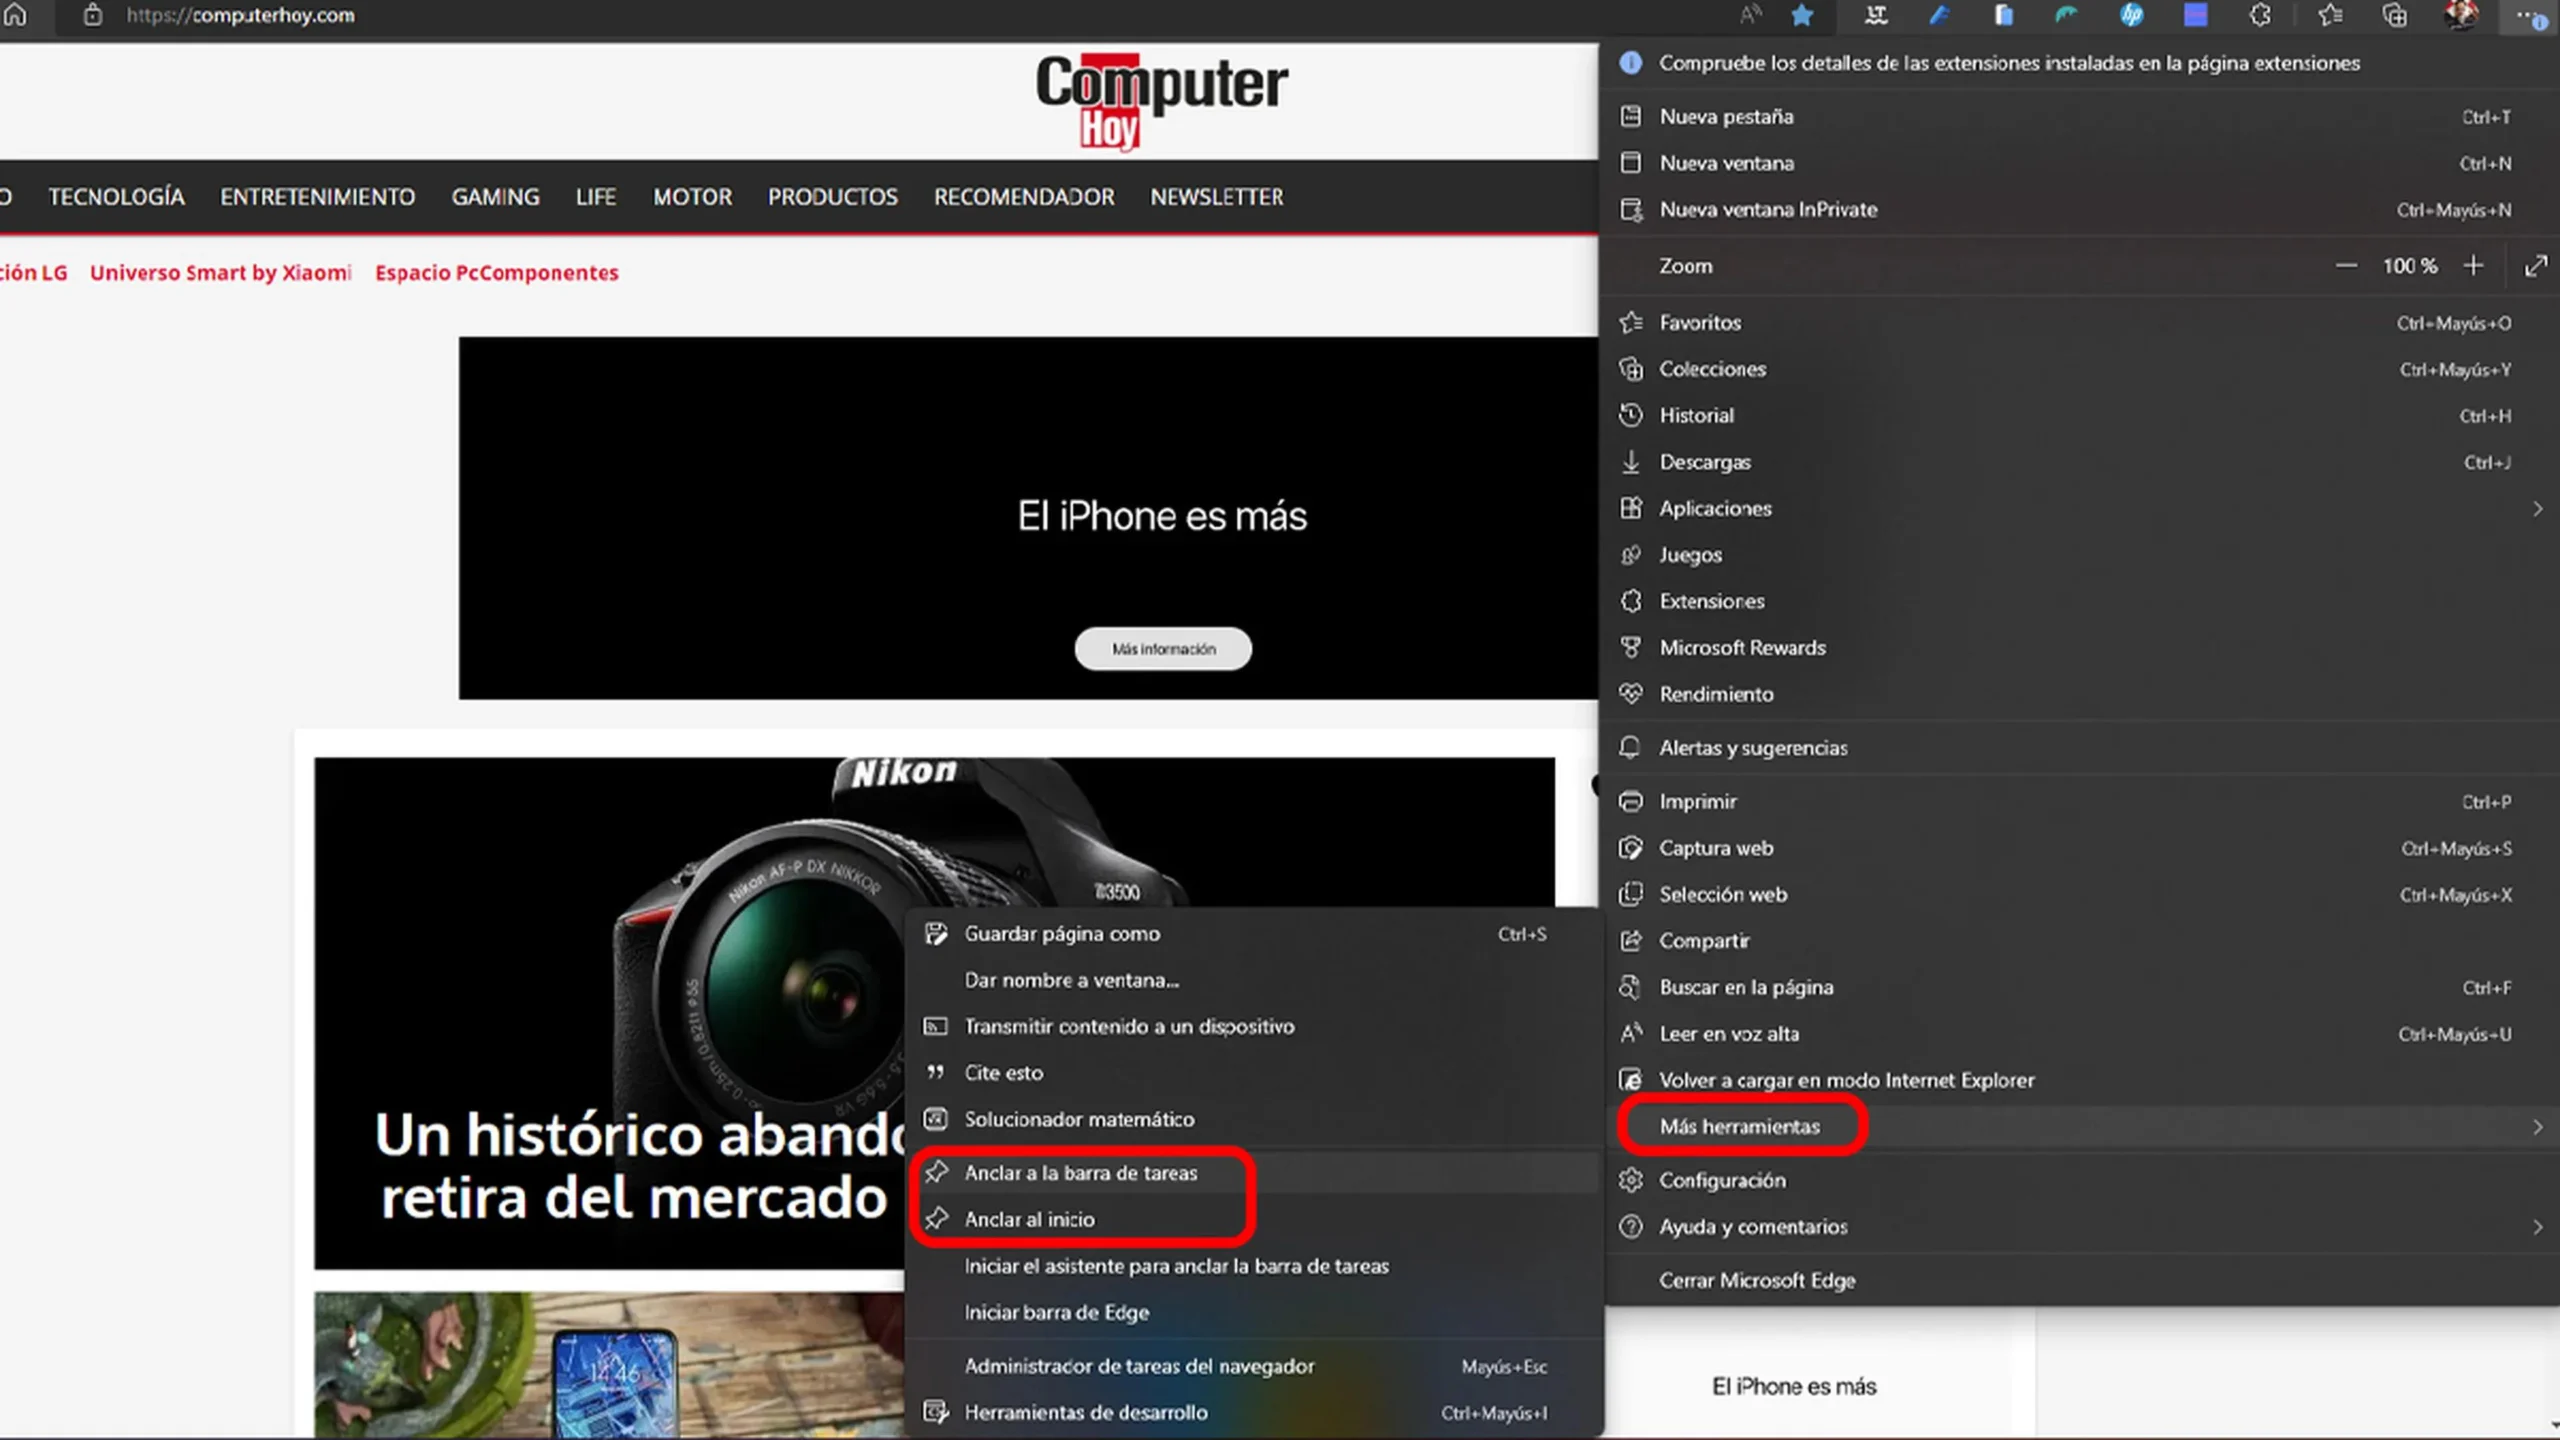Screen dimensions: 2560x1440
Task: Choose Dar nombre a ventana
Action: [x=1255, y=980]
